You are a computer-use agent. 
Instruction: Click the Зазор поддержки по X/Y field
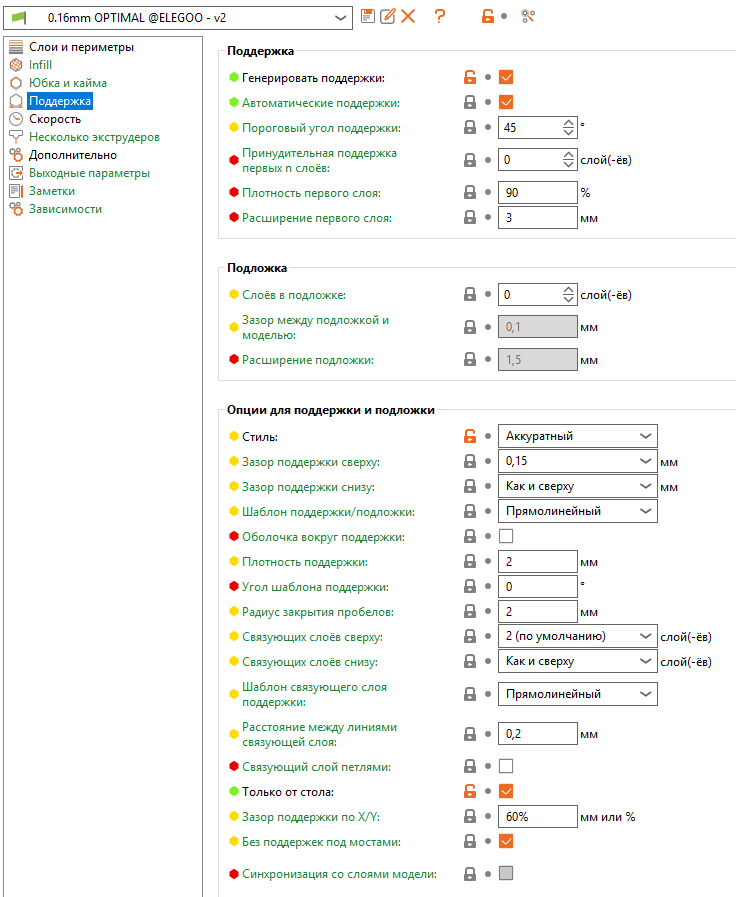pyautogui.click(x=537, y=816)
